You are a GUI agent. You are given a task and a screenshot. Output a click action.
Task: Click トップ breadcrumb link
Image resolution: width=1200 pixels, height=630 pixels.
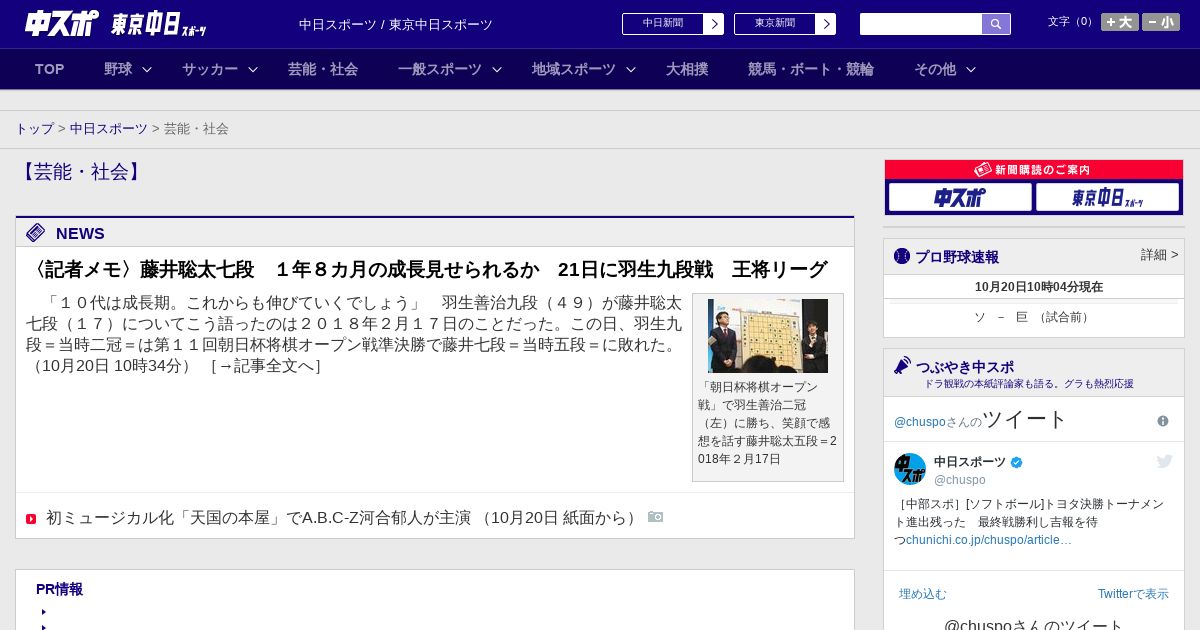[x=35, y=129]
